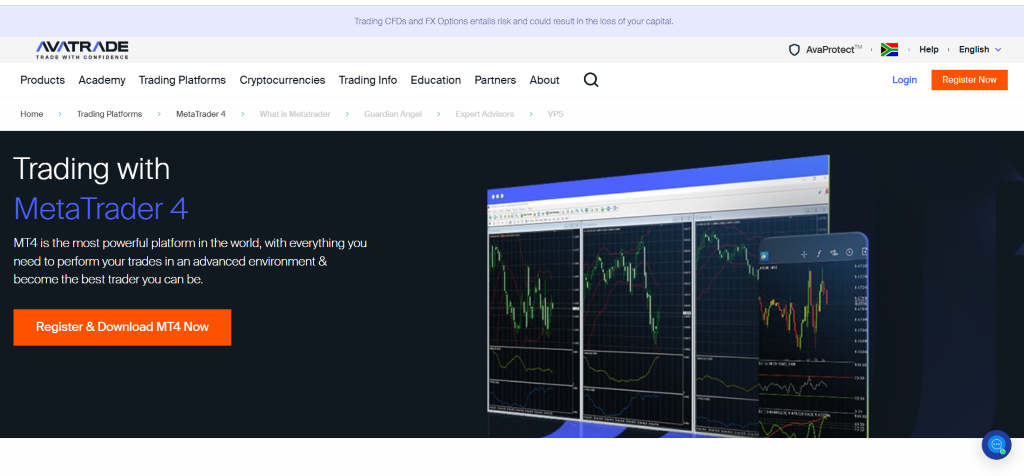Open the Trading Info menu
The width and height of the screenshot is (1024, 476).
click(368, 80)
